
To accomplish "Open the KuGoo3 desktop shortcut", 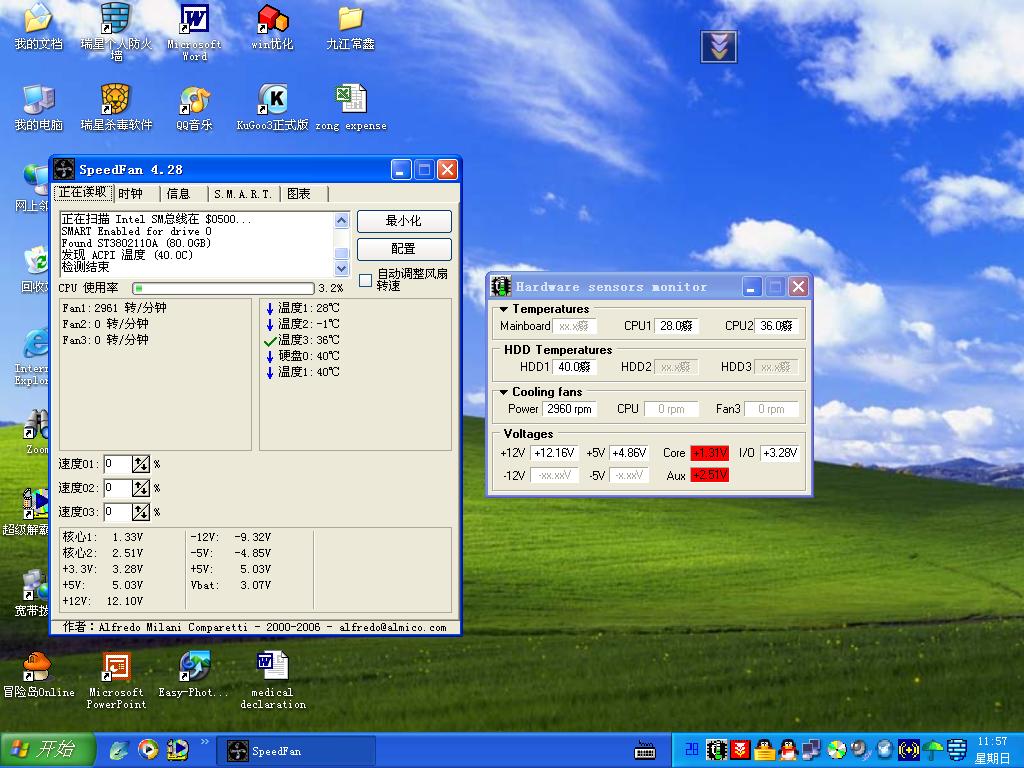I will pyautogui.click(x=272, y=100).
